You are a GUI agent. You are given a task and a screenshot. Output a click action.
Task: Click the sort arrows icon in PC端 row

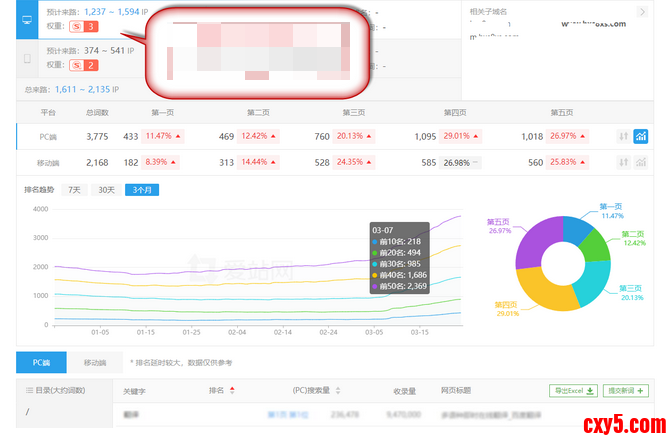[622, 136]
